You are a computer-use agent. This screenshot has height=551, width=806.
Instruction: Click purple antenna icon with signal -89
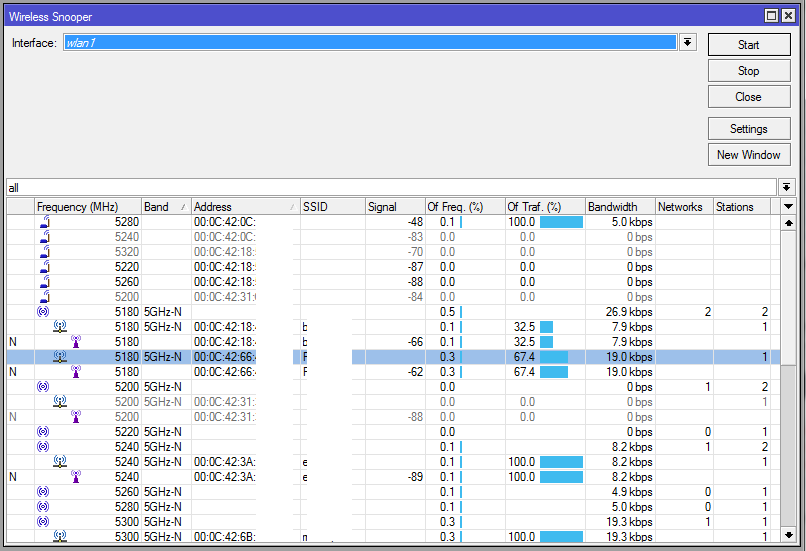[x=76, y=477]
